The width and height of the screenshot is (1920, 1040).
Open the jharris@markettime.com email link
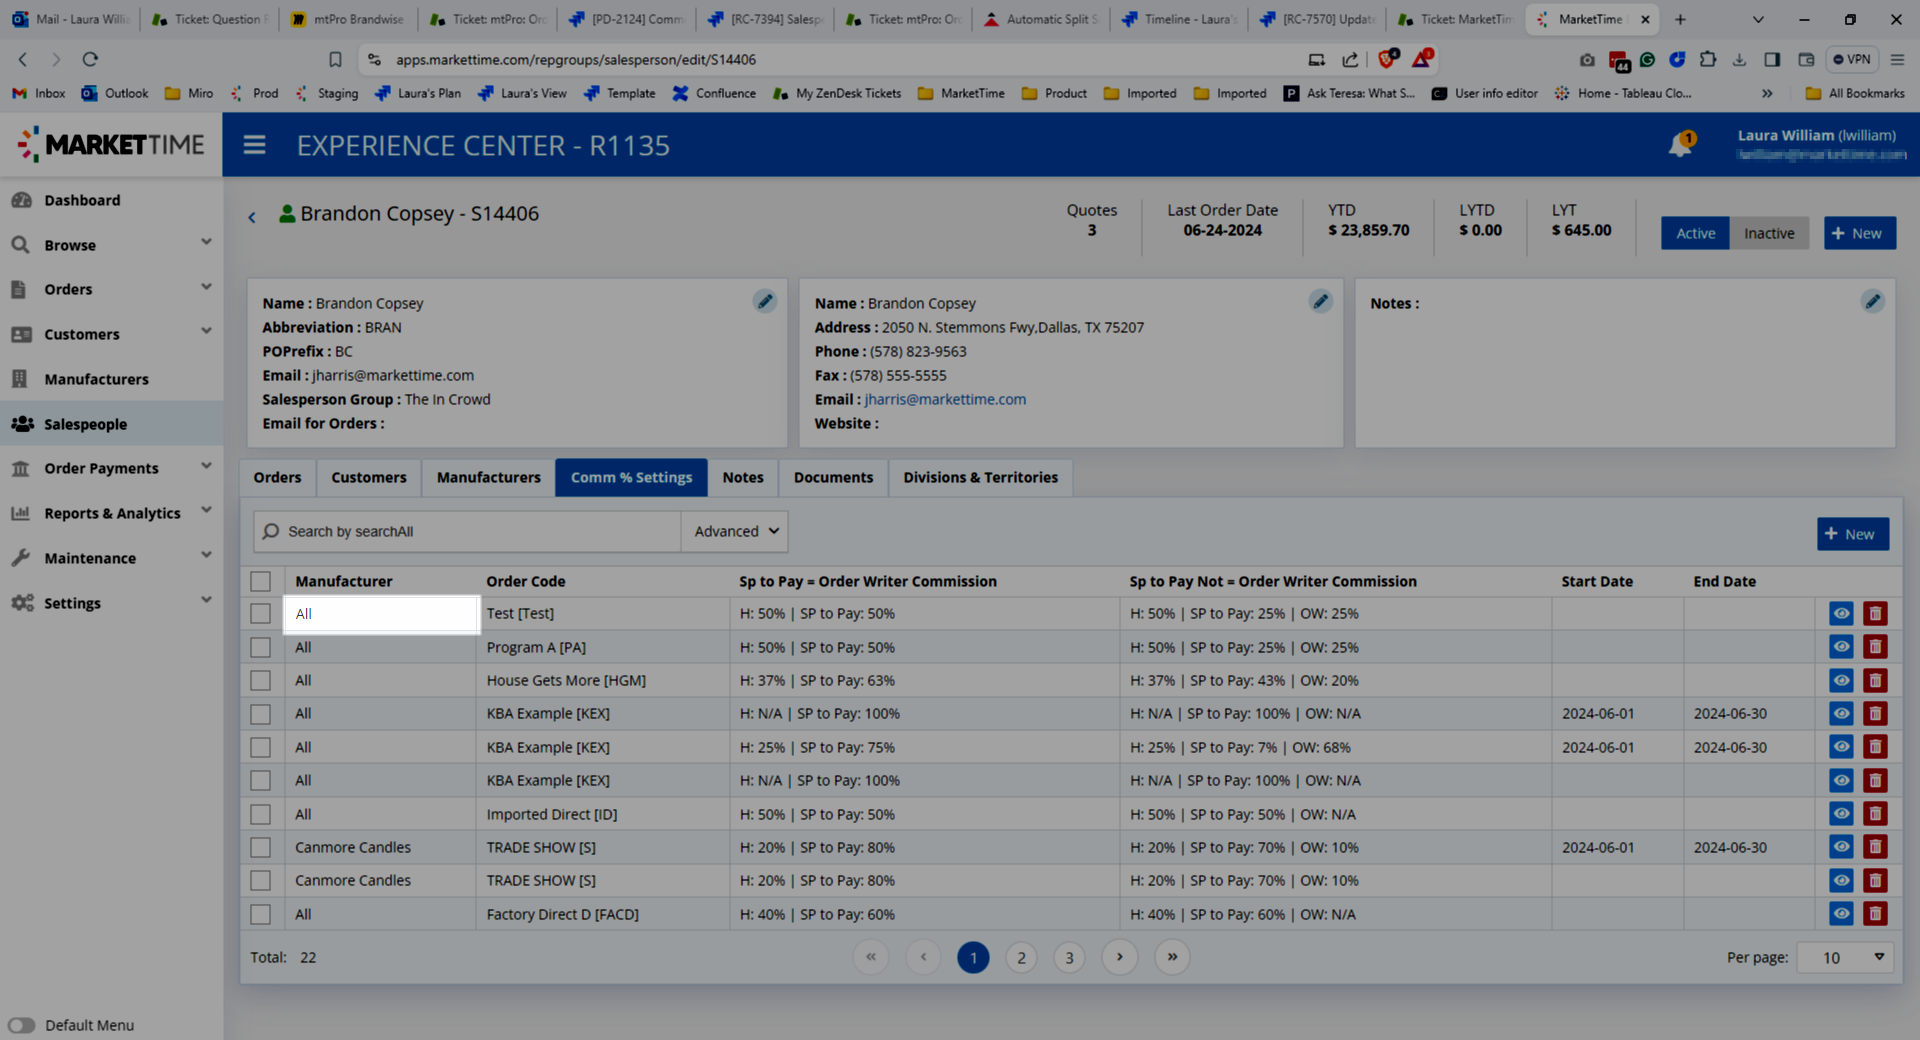pos(945,399)
